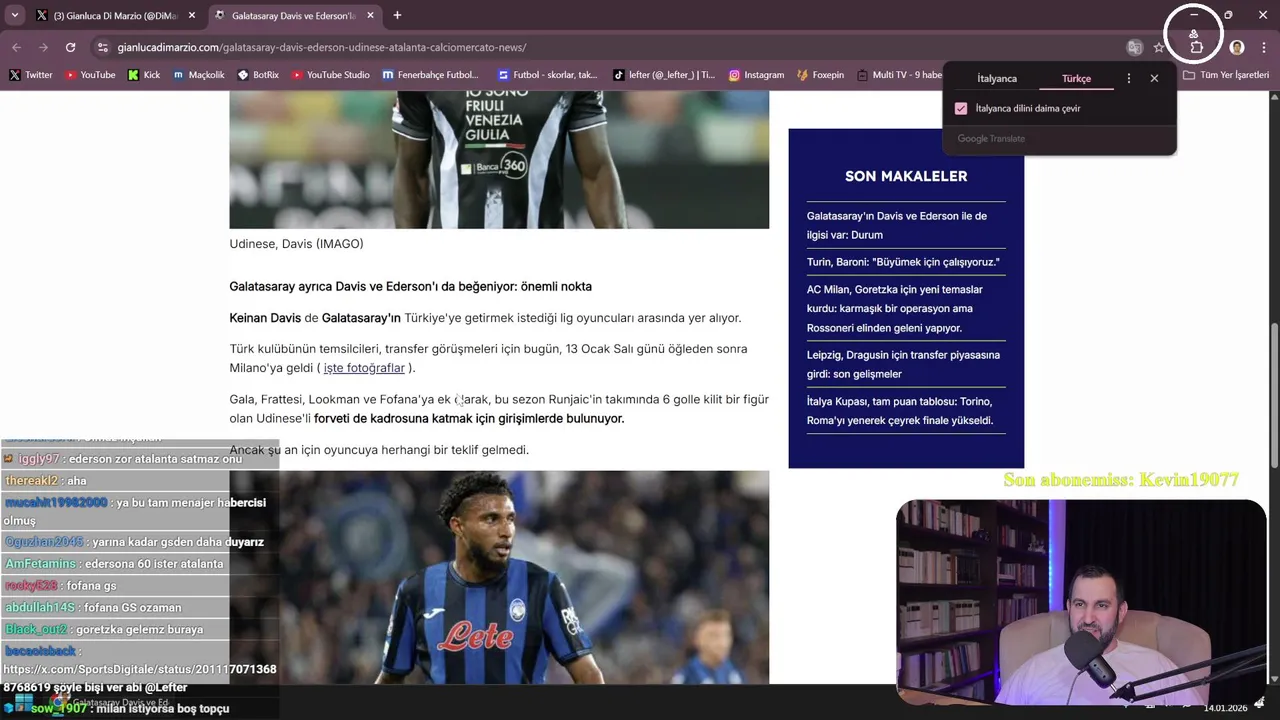Close the Gianluca Di Marzio X tab
The image size is (1280, 720).
tap(192, 16)
